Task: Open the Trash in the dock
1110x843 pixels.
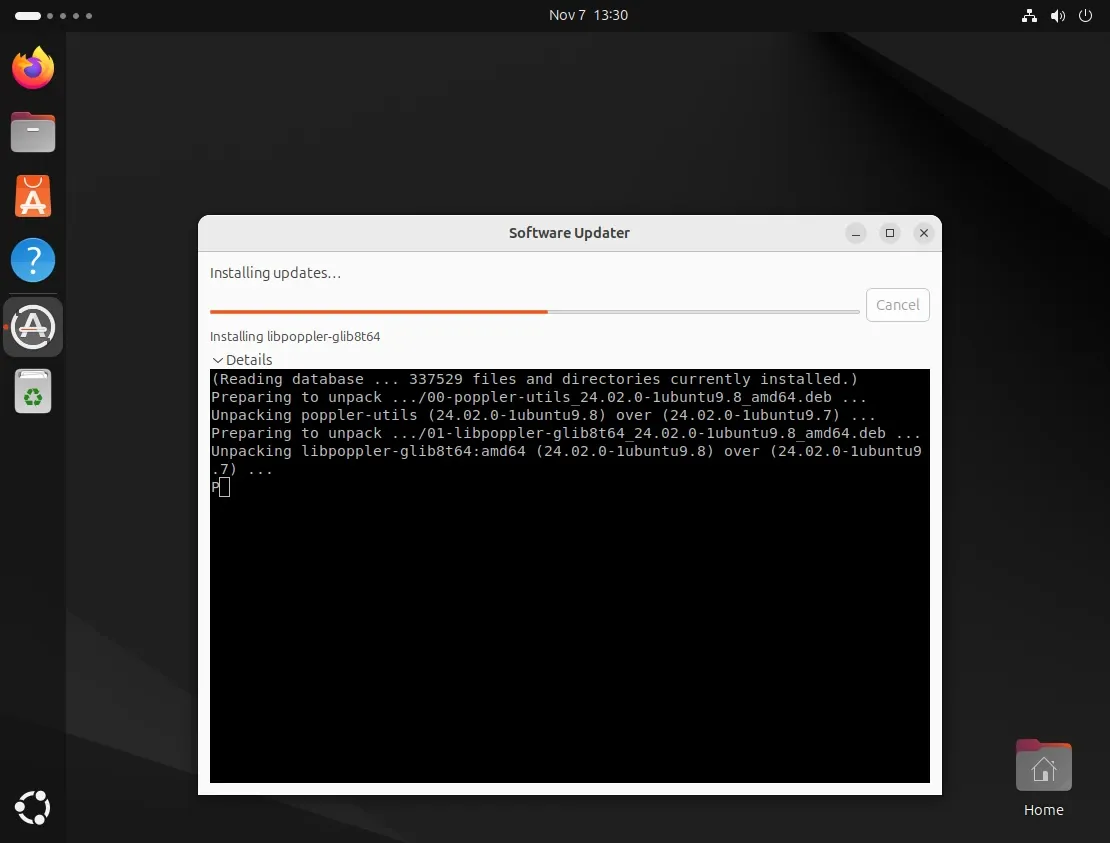Action: click(x=33, y=391)
